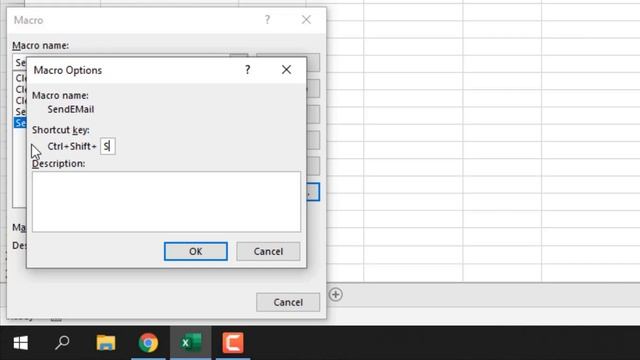640x360 pixels.
Task: Add a new sheet with plus icon
Action: (x=336, y=294)
